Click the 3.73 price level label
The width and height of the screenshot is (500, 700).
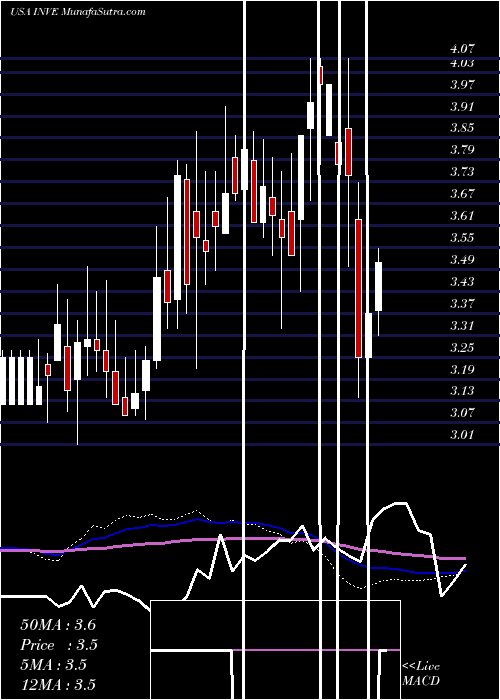pyautogui.click(x=462, y=172)
